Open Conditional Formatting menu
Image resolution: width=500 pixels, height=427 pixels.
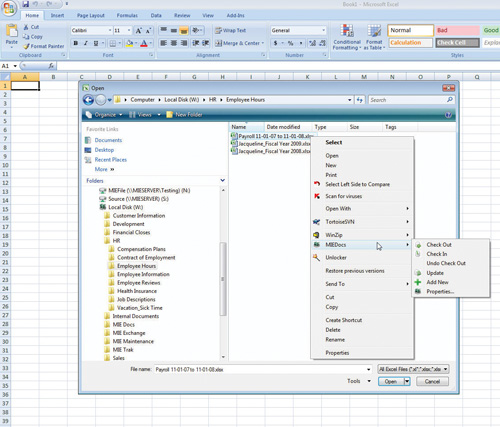tap(347, 37)
